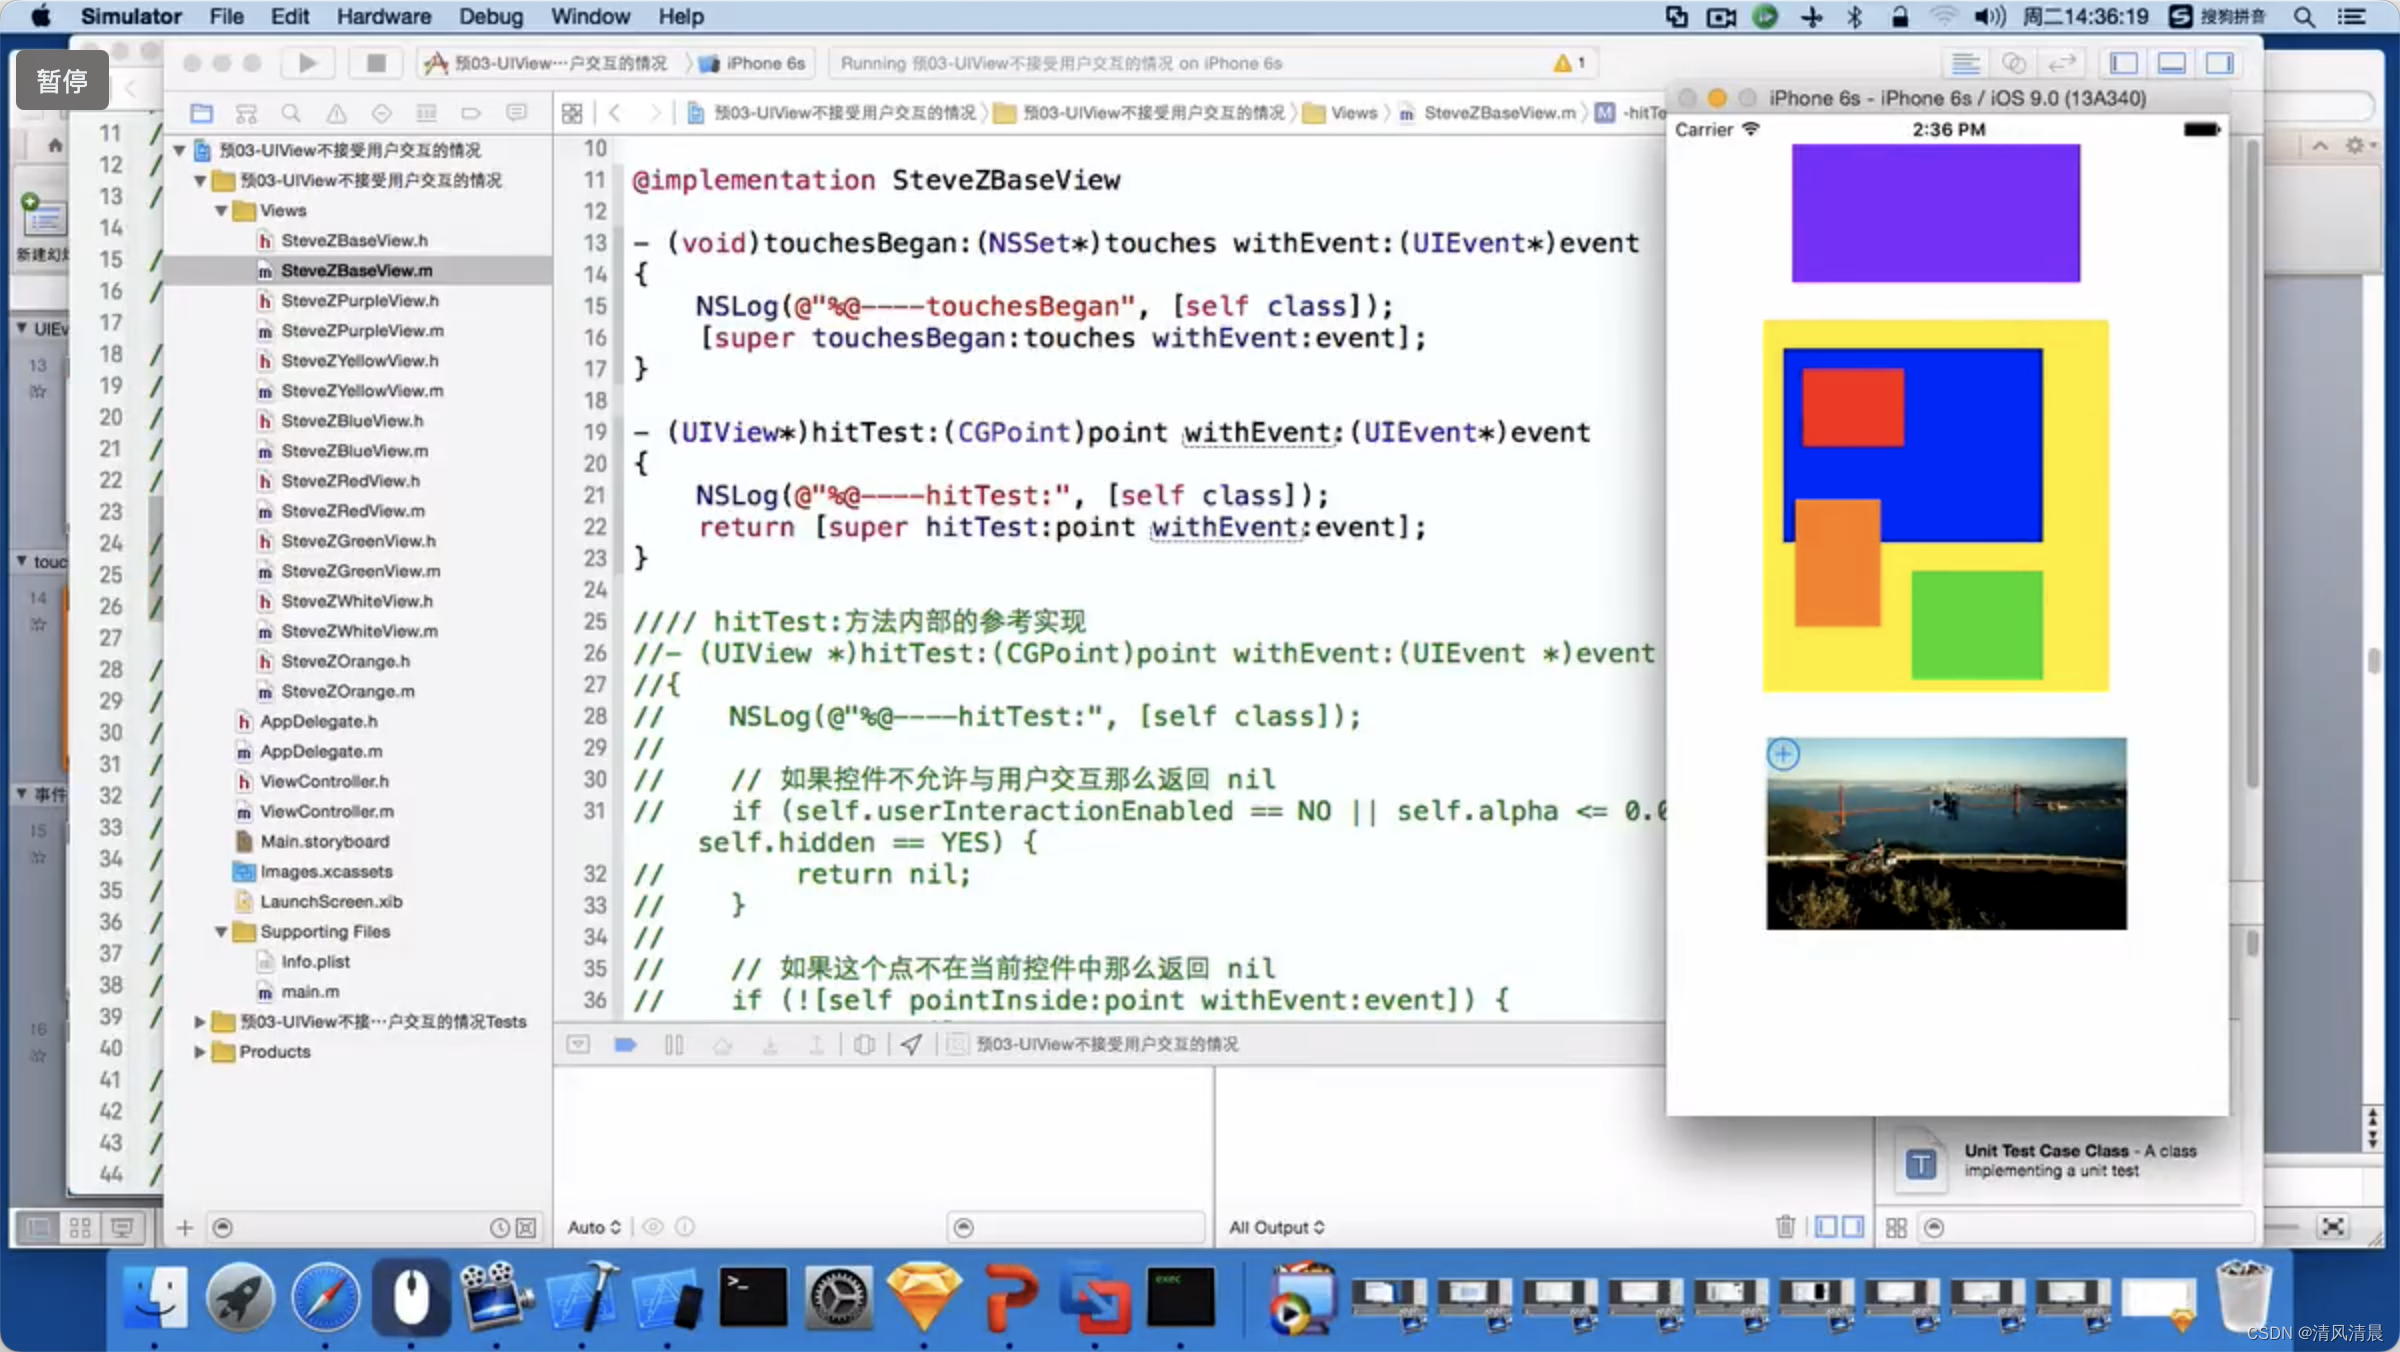This screenshot has height=1352, width=2400.
Task: Clear the console with the trash icon
Action: coord(1786,1226)
